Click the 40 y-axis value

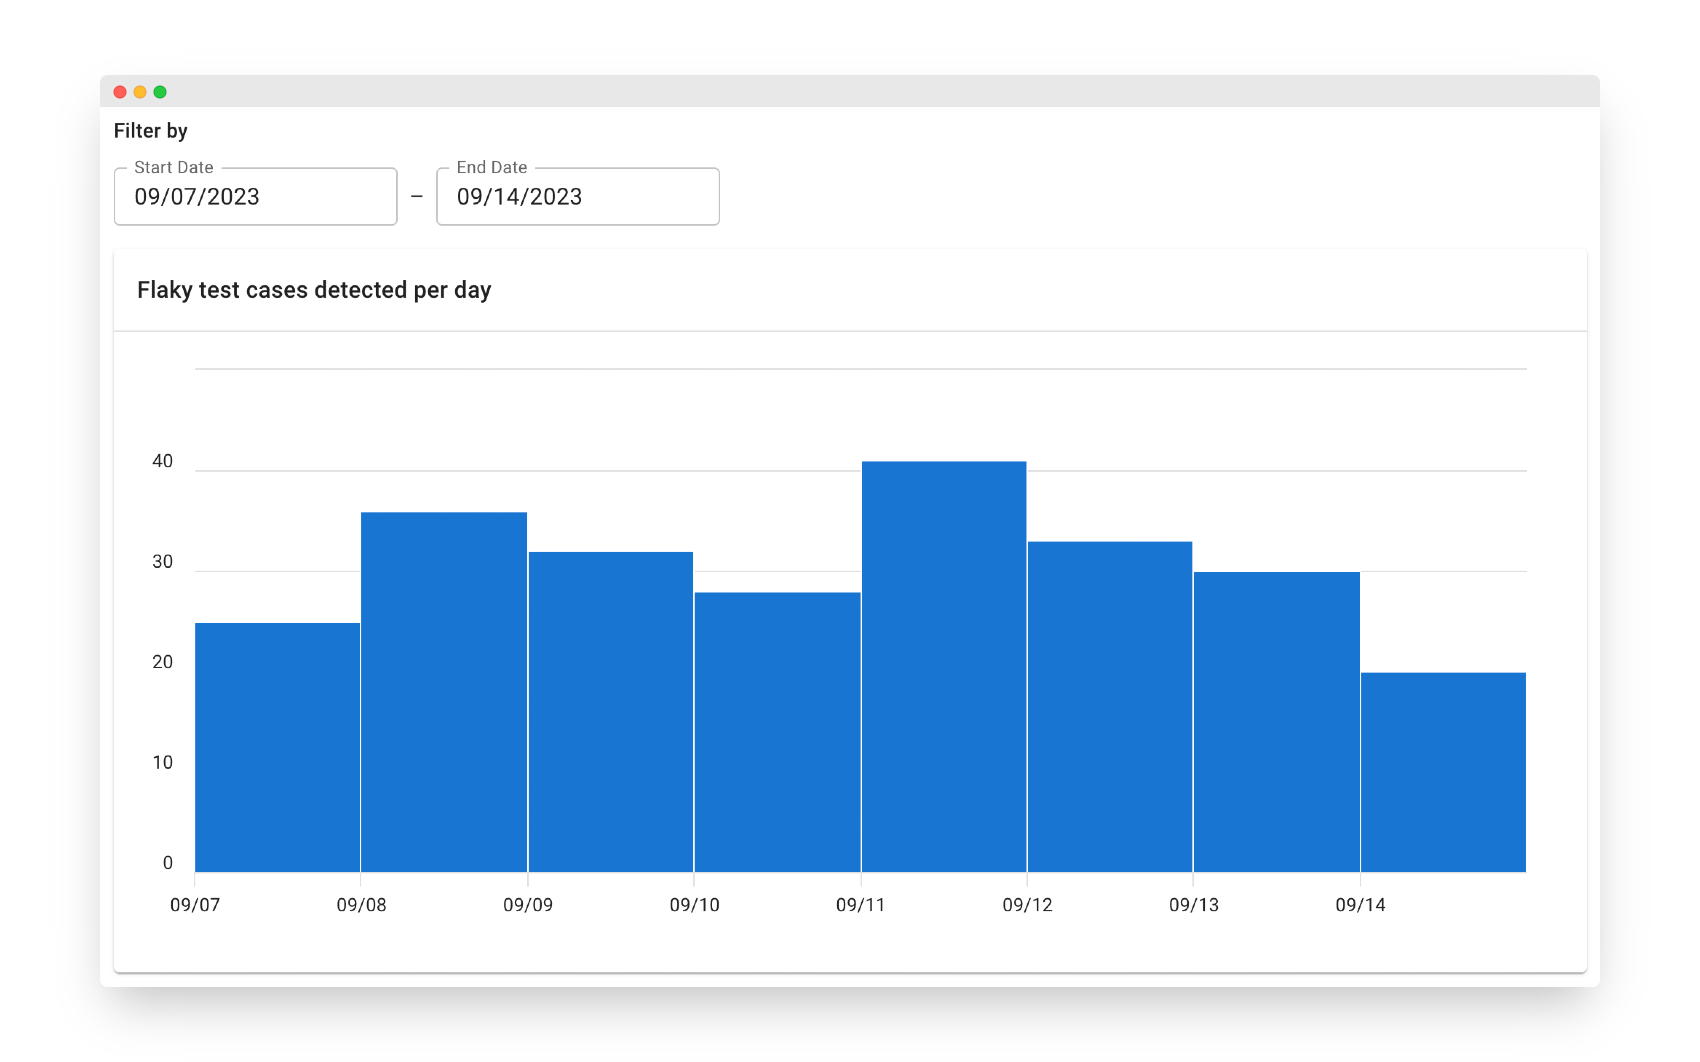162,461
